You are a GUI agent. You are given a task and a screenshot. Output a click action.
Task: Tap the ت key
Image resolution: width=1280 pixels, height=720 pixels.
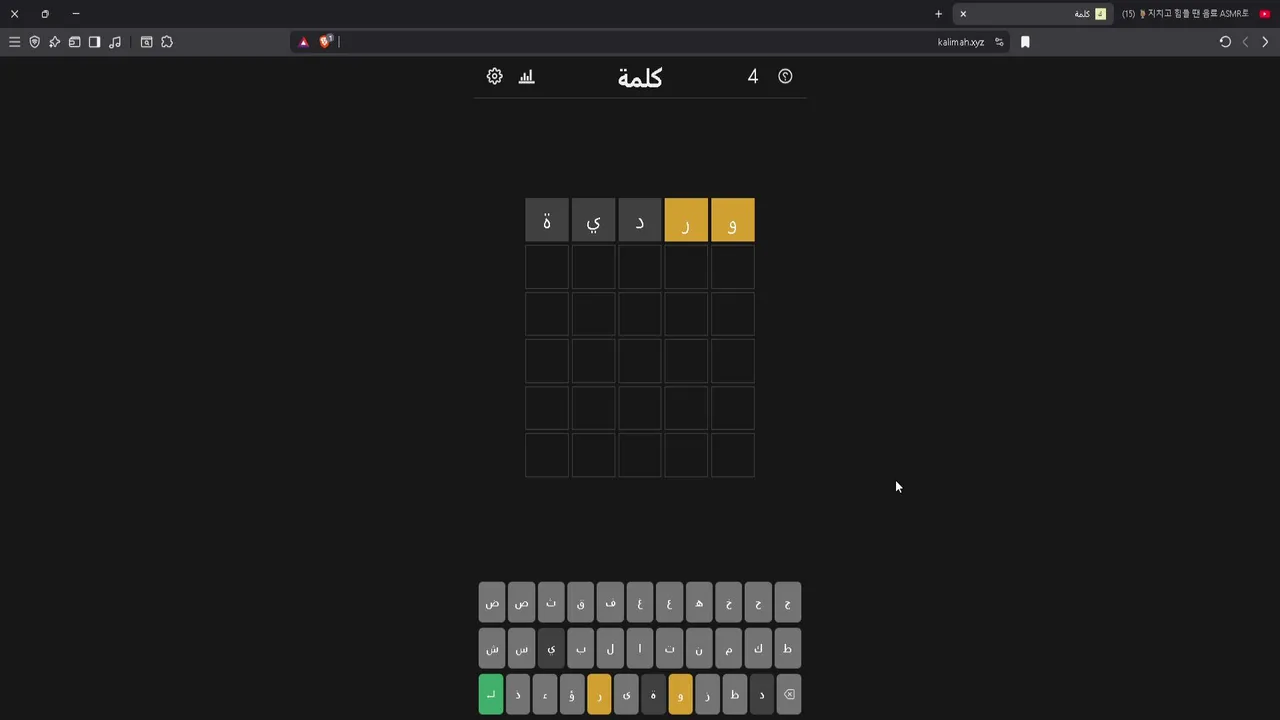tap(669, 649)
